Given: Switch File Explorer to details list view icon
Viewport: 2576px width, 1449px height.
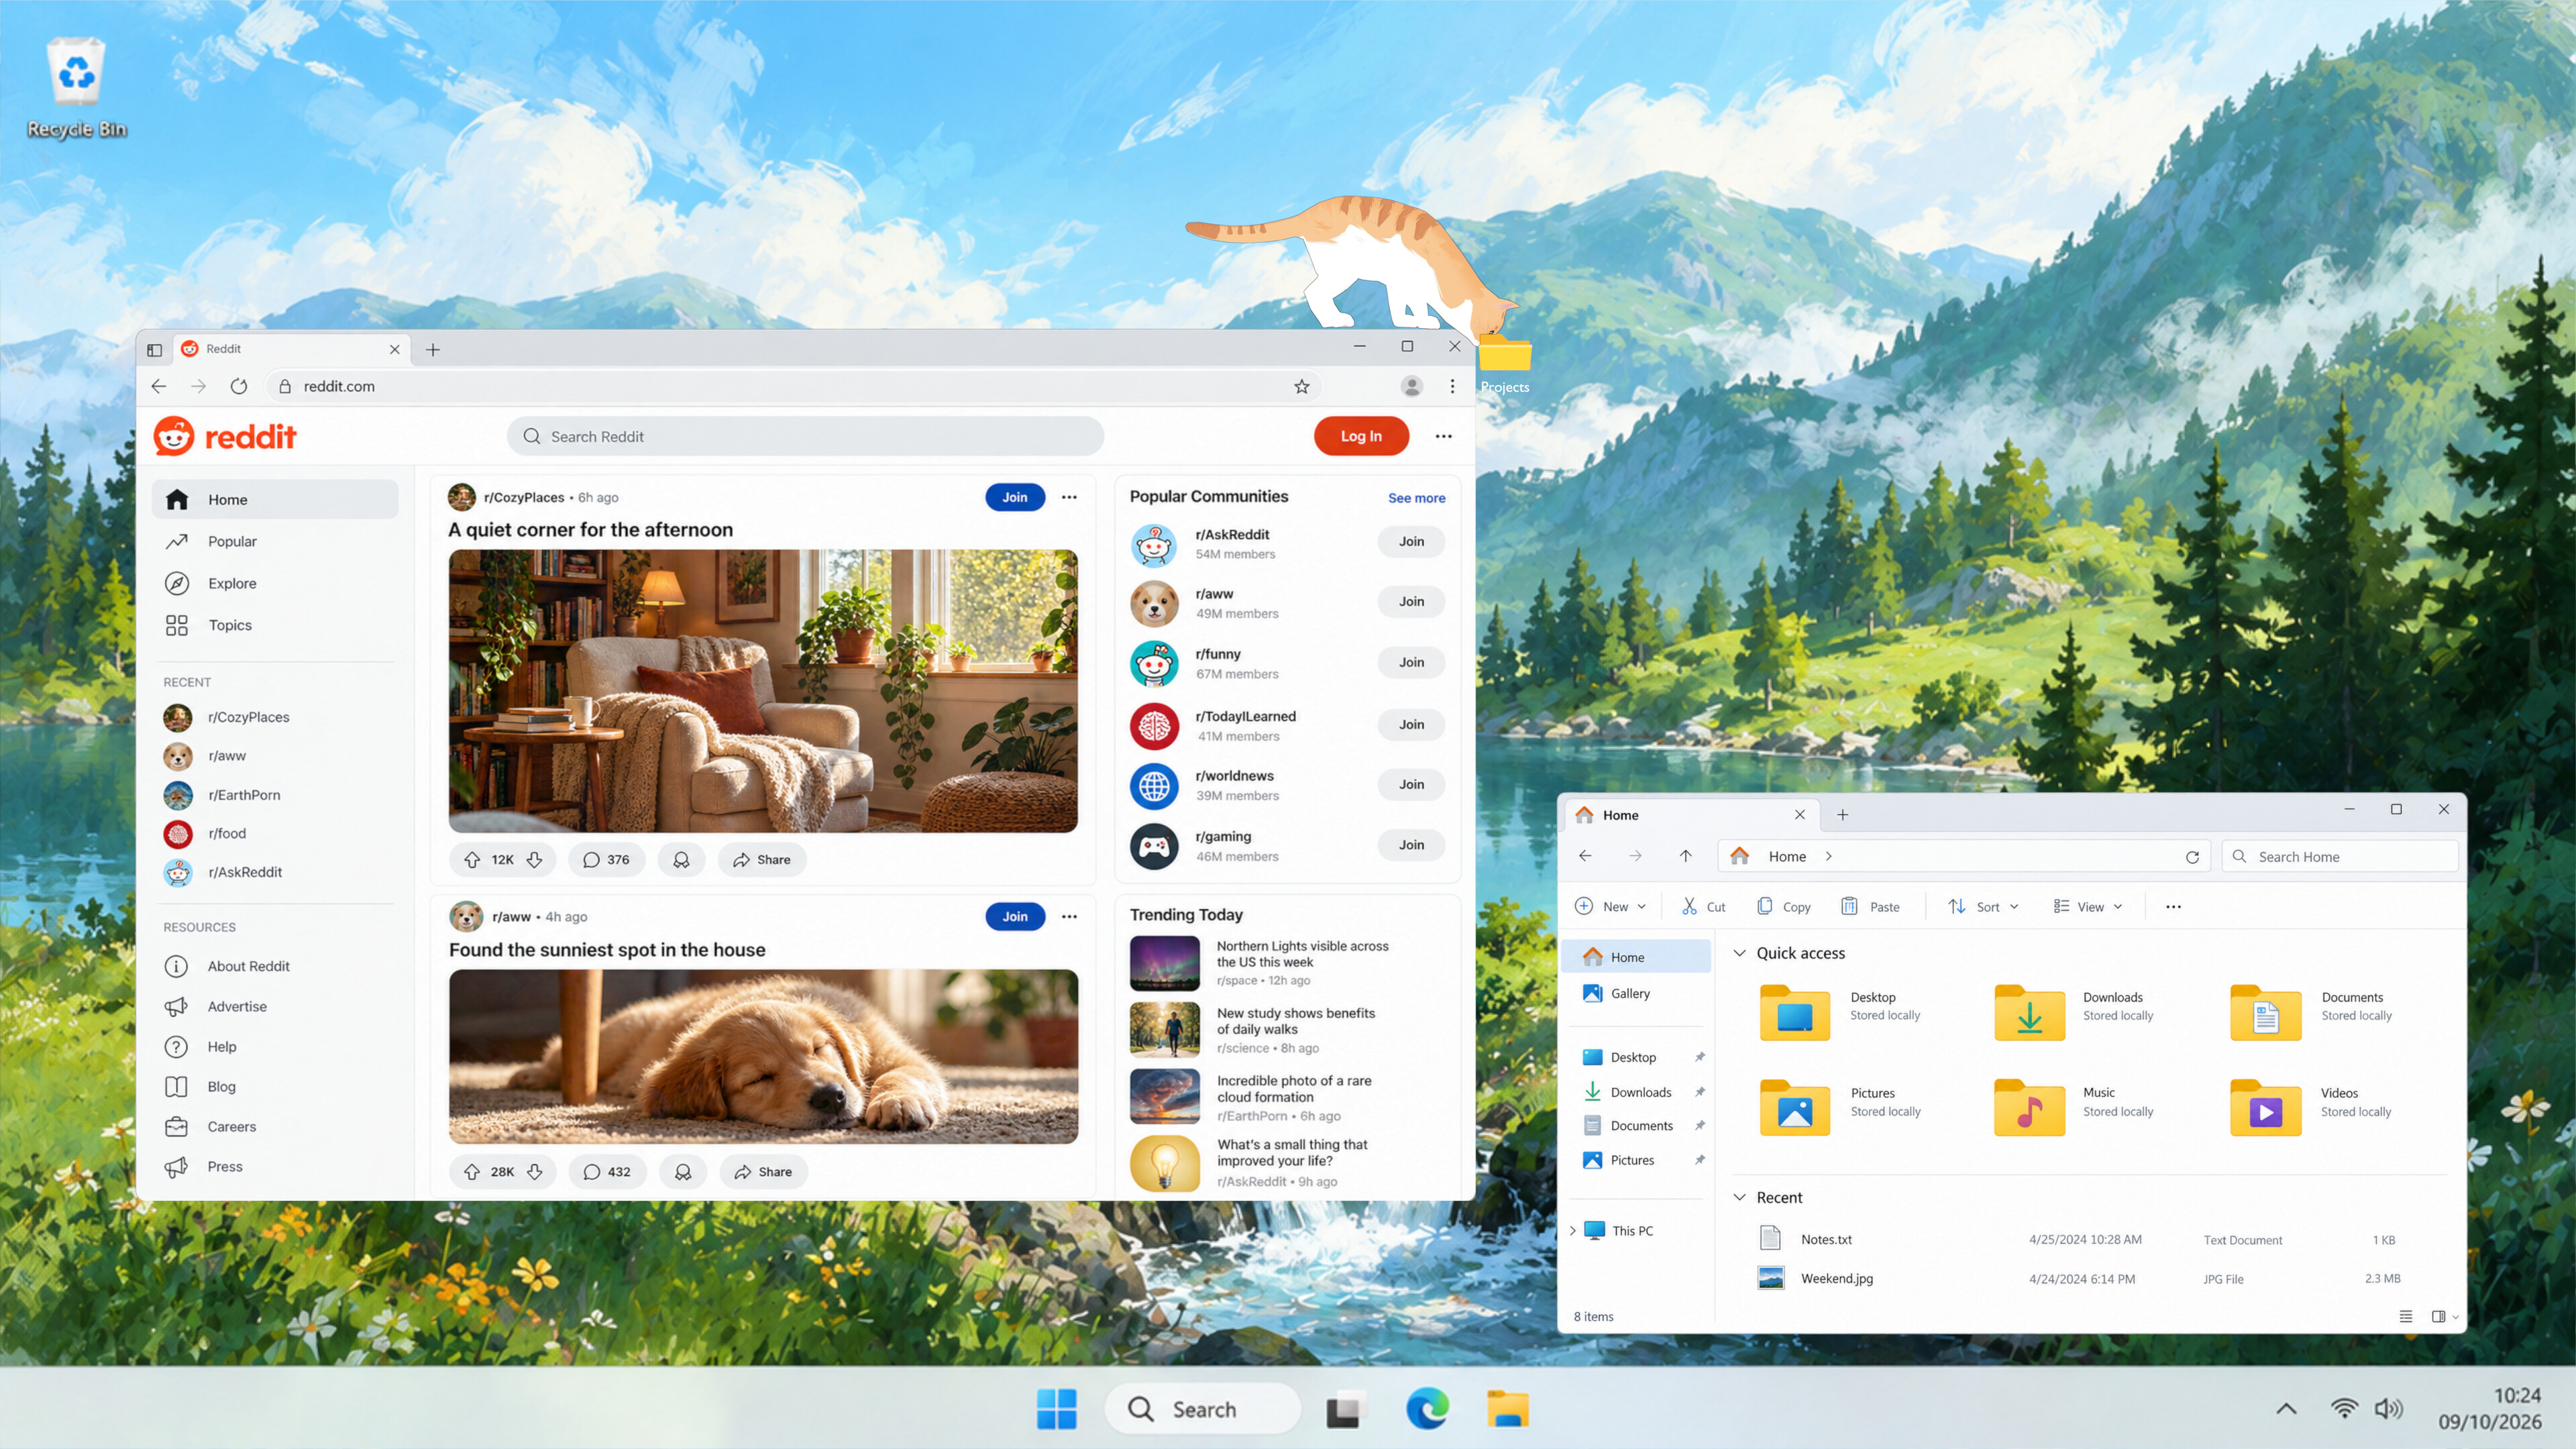Looking at the screenshot, I should point(2406,1316).
